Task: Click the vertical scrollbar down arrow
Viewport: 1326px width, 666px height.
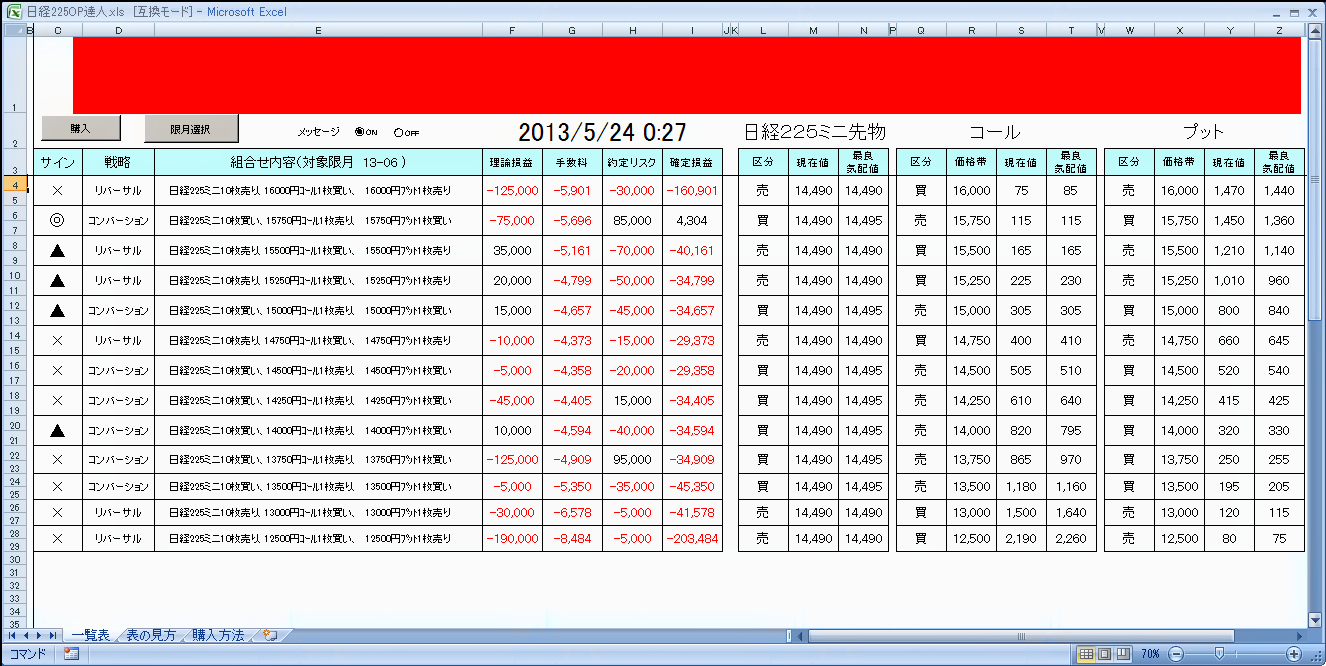Action: click(x=1316, y=620)
